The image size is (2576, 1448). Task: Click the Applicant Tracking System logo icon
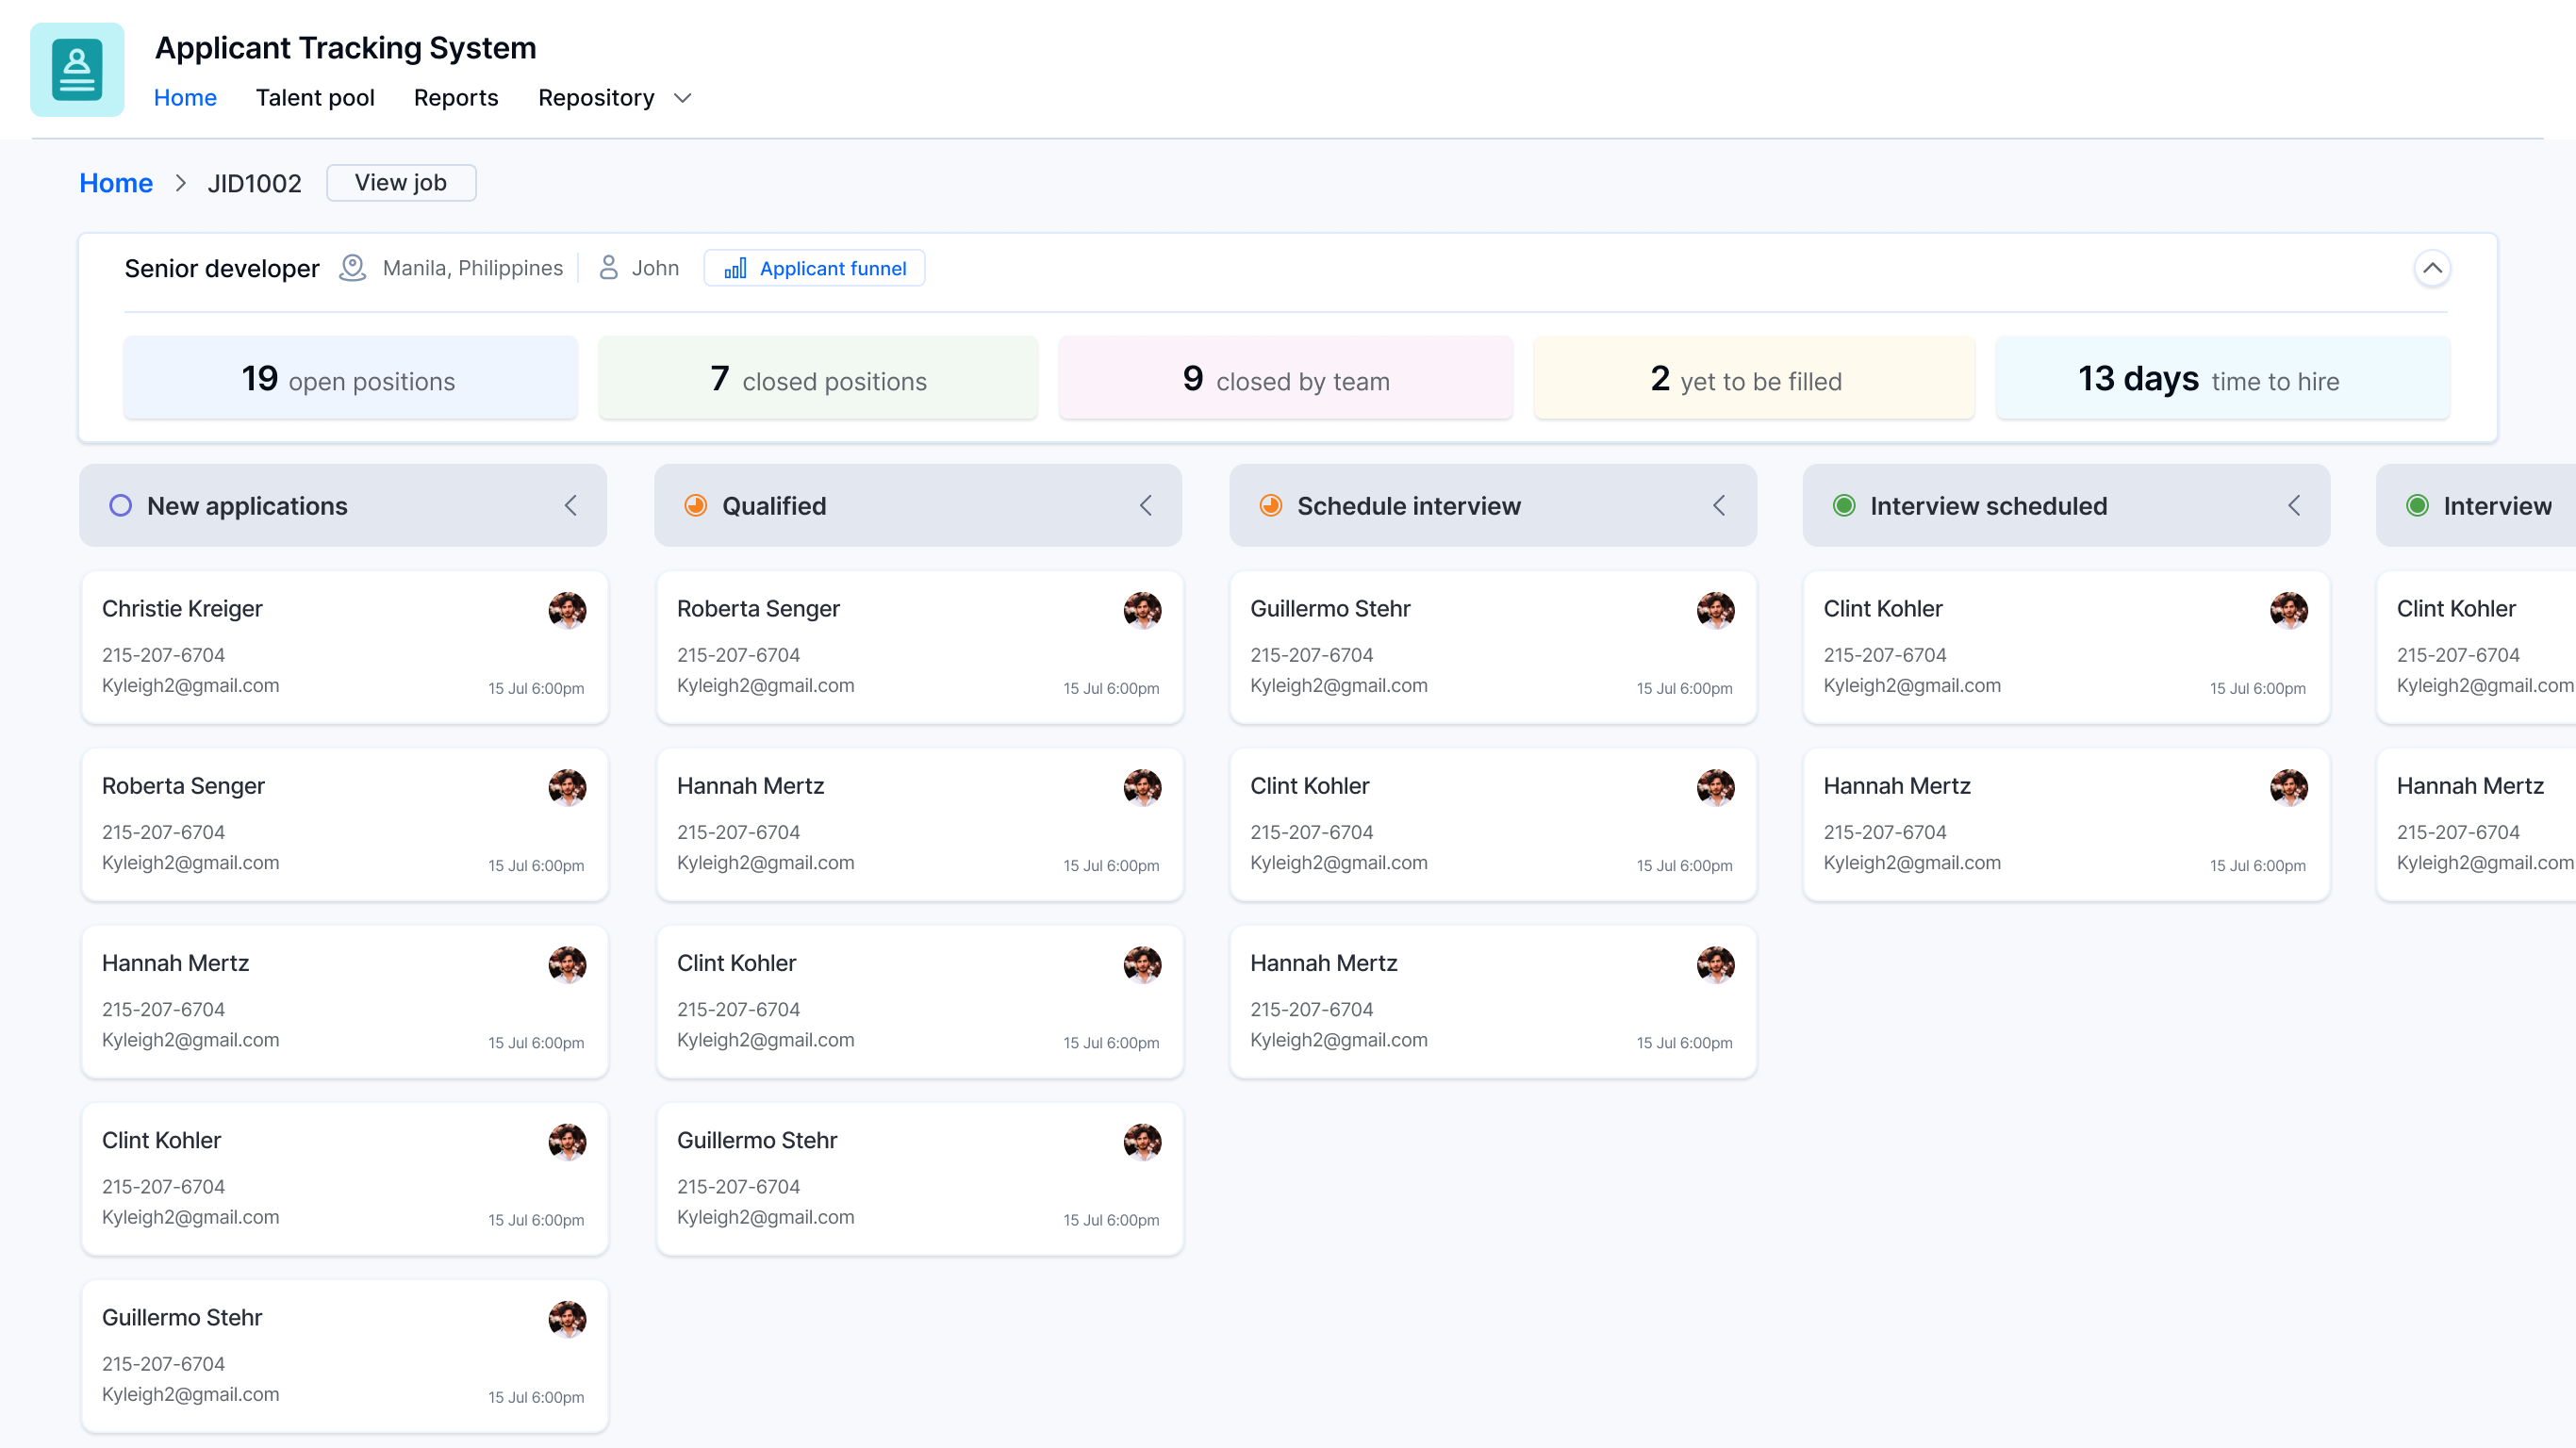(77, 70)
